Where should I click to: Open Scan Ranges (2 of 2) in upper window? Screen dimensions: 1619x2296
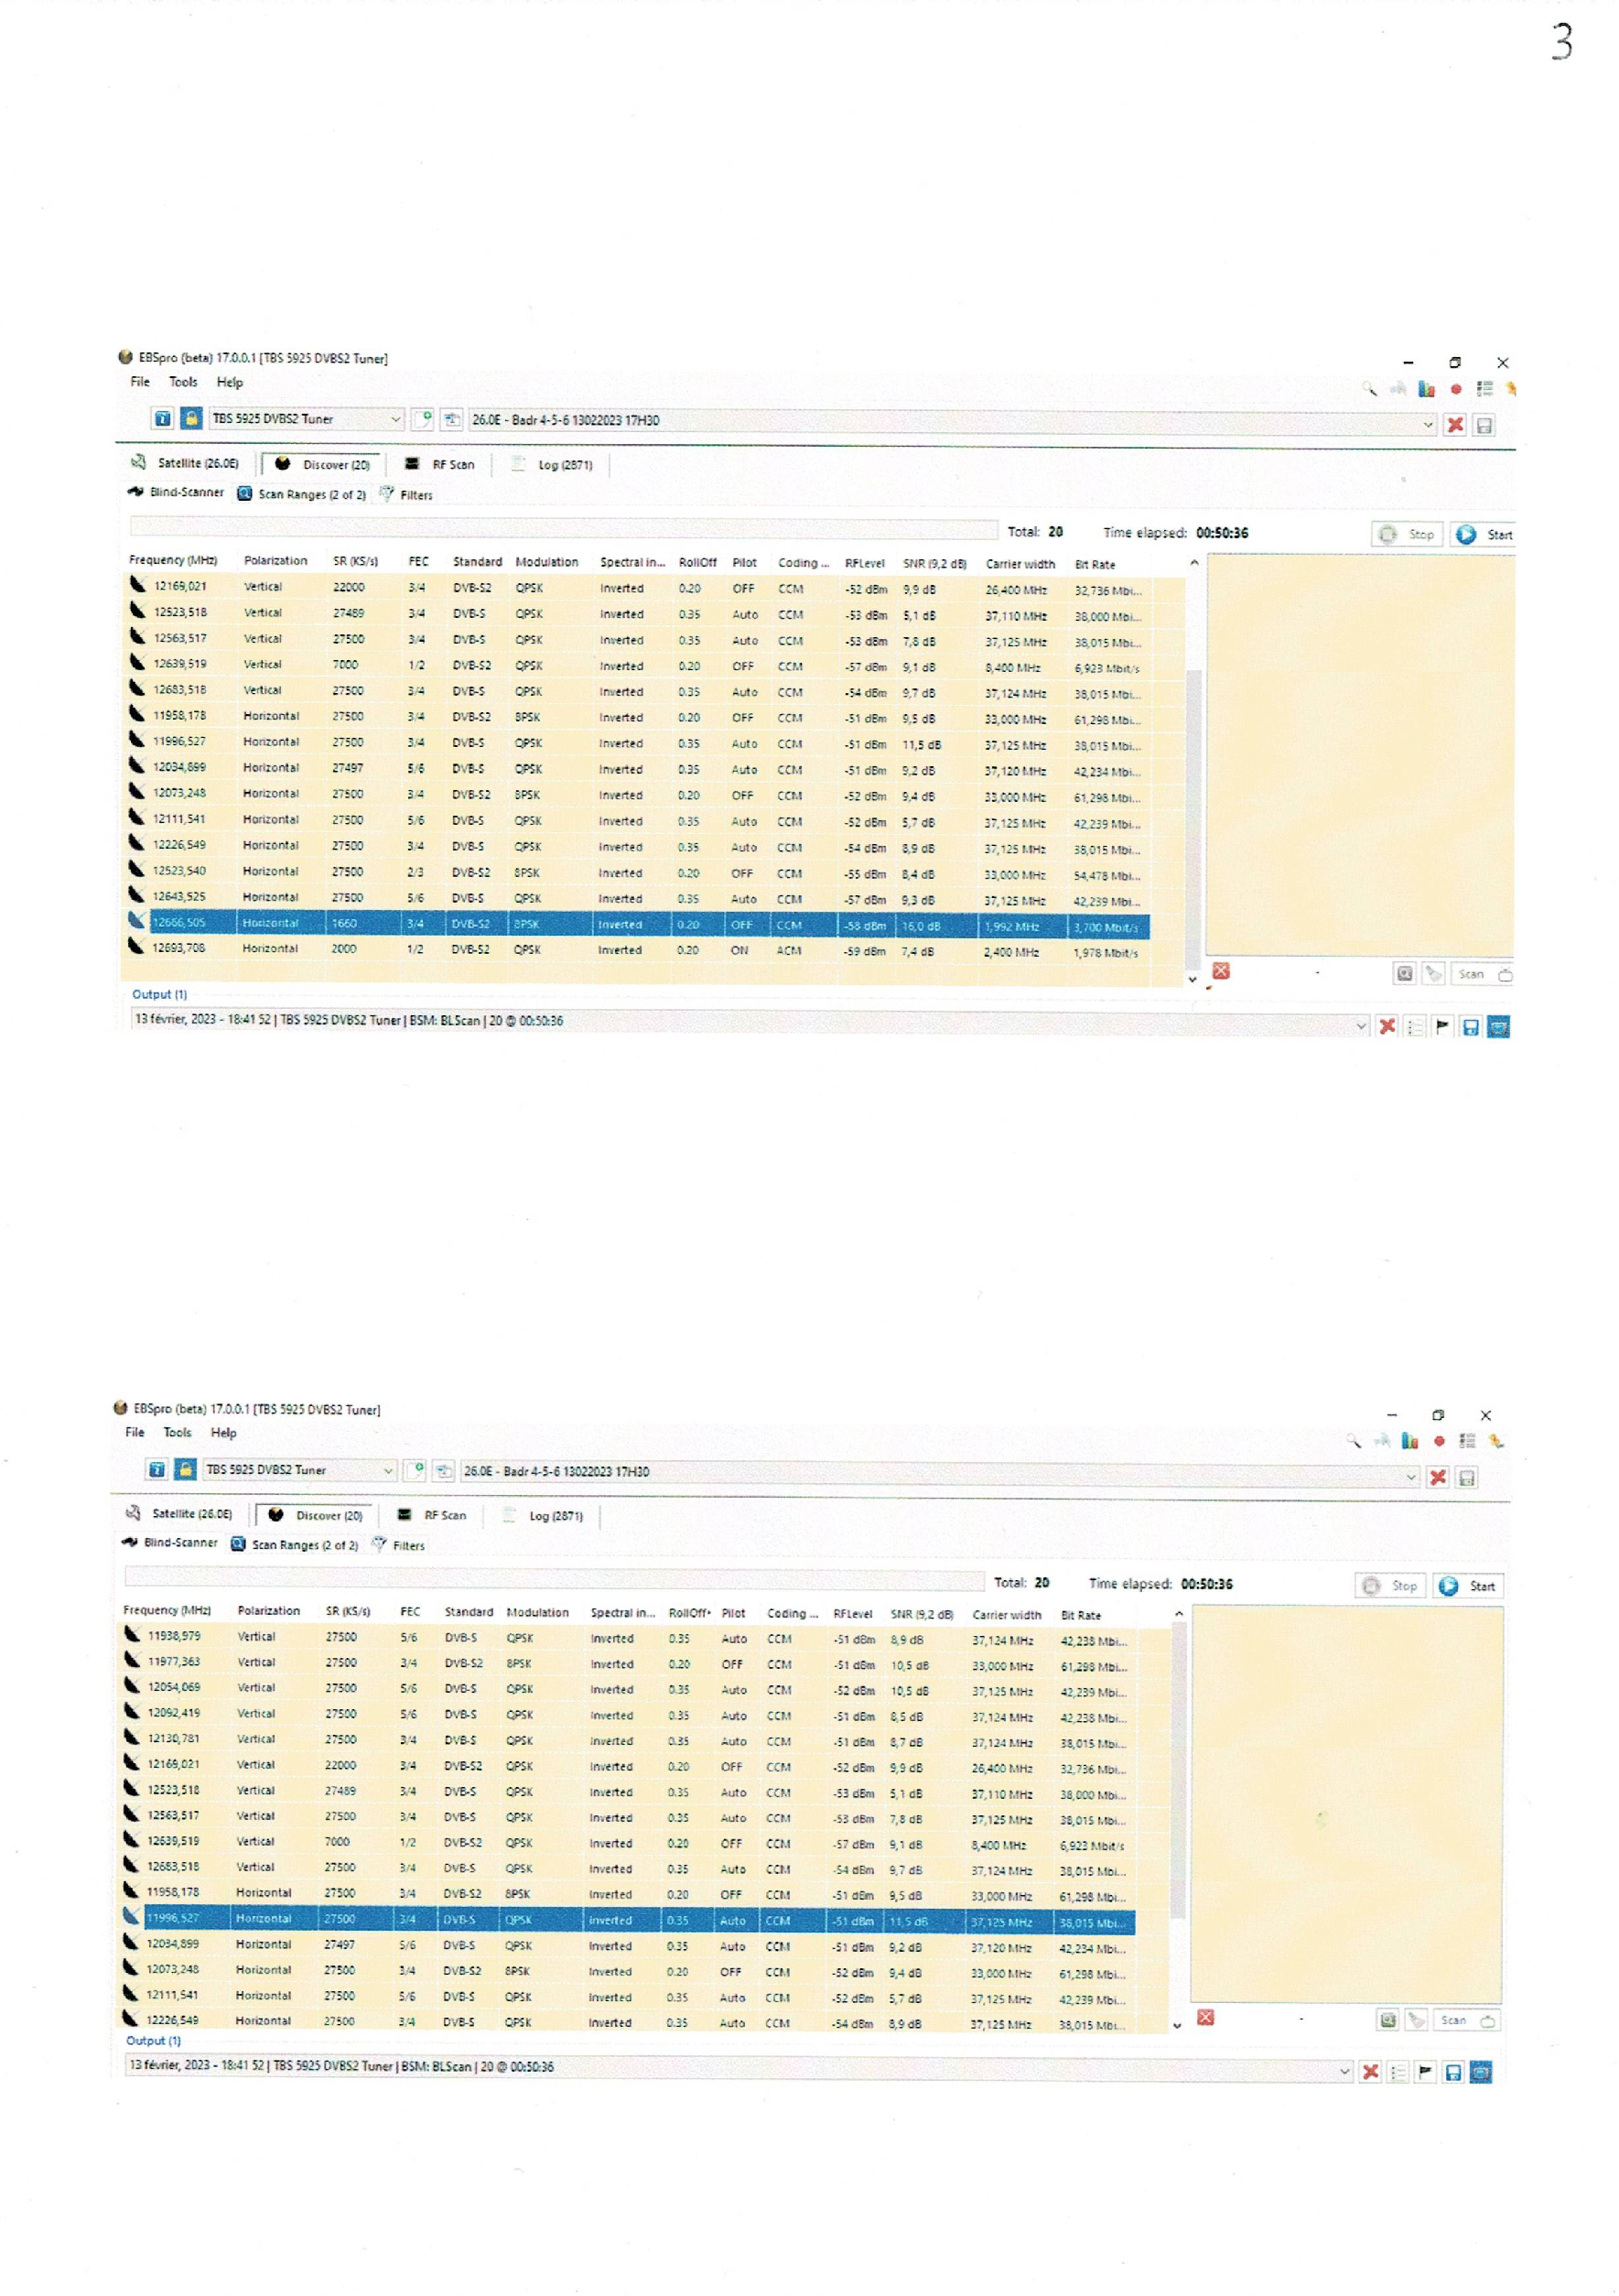click(302, 494)
